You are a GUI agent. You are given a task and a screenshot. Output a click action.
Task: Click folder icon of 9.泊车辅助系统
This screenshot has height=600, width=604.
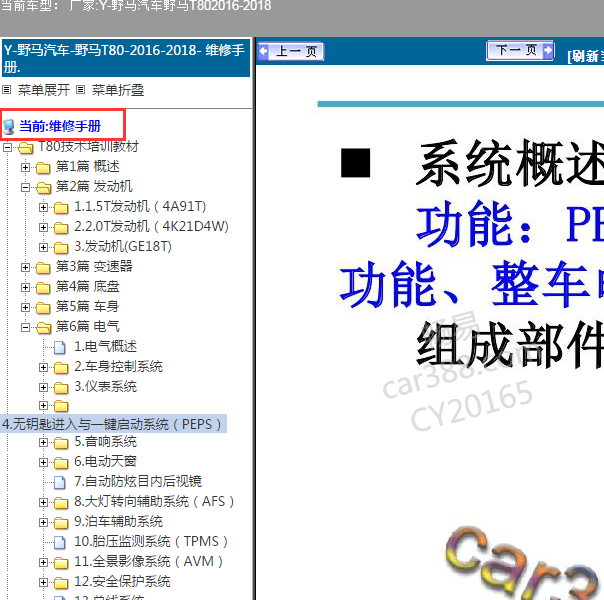(61, 523)
